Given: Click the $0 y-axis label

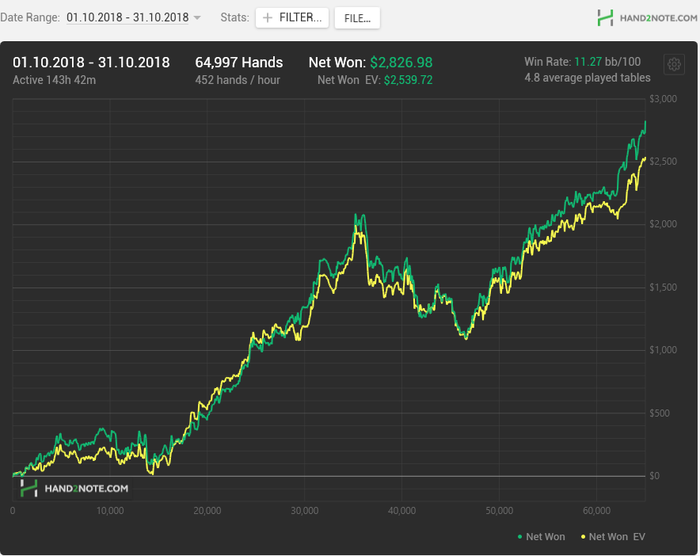Looking at the screenshot, I should (x=654, y=476).
